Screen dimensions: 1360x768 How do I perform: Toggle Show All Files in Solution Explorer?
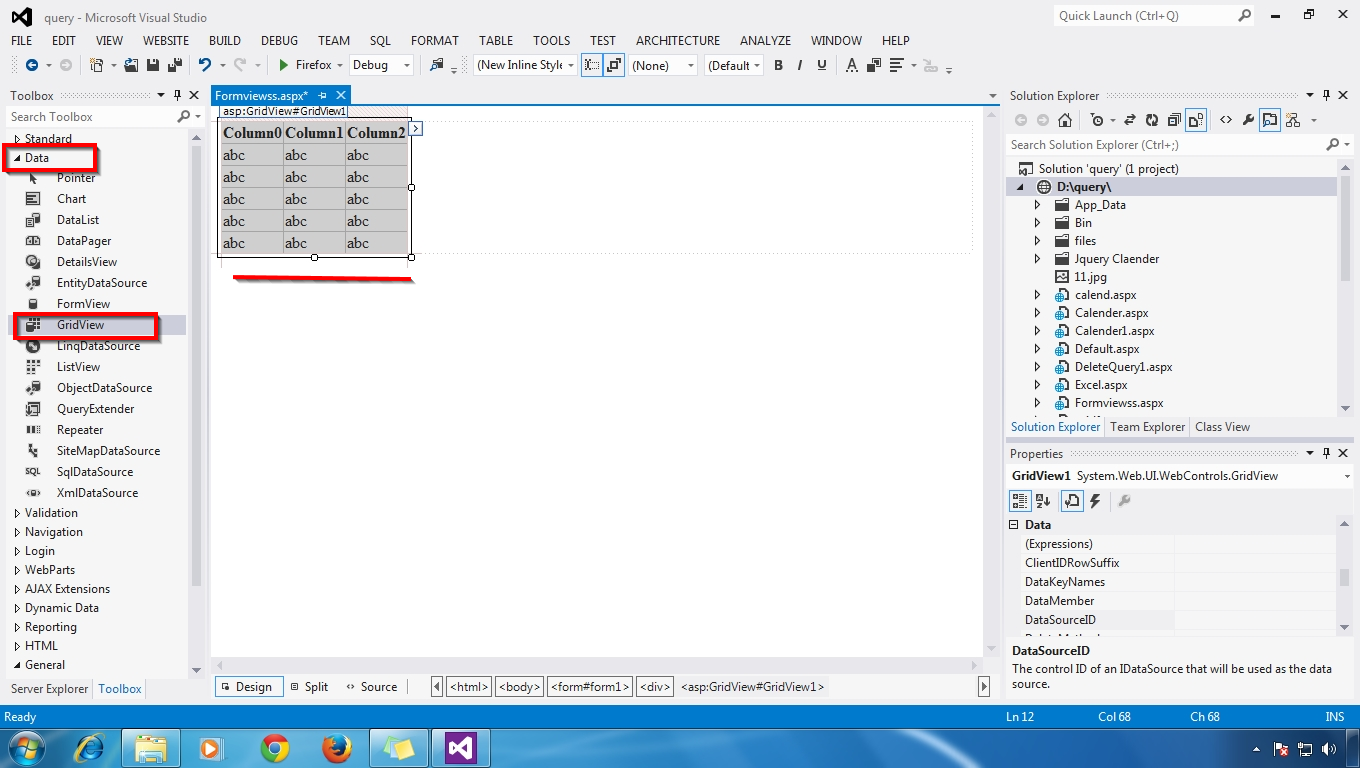[x=1196, y=120]
